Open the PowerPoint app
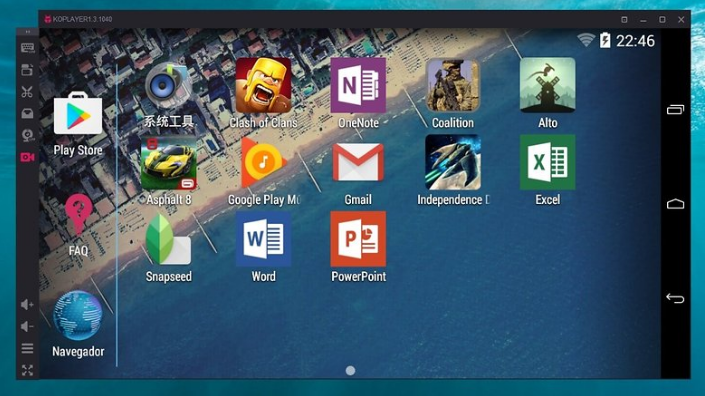 click(358, 239)
